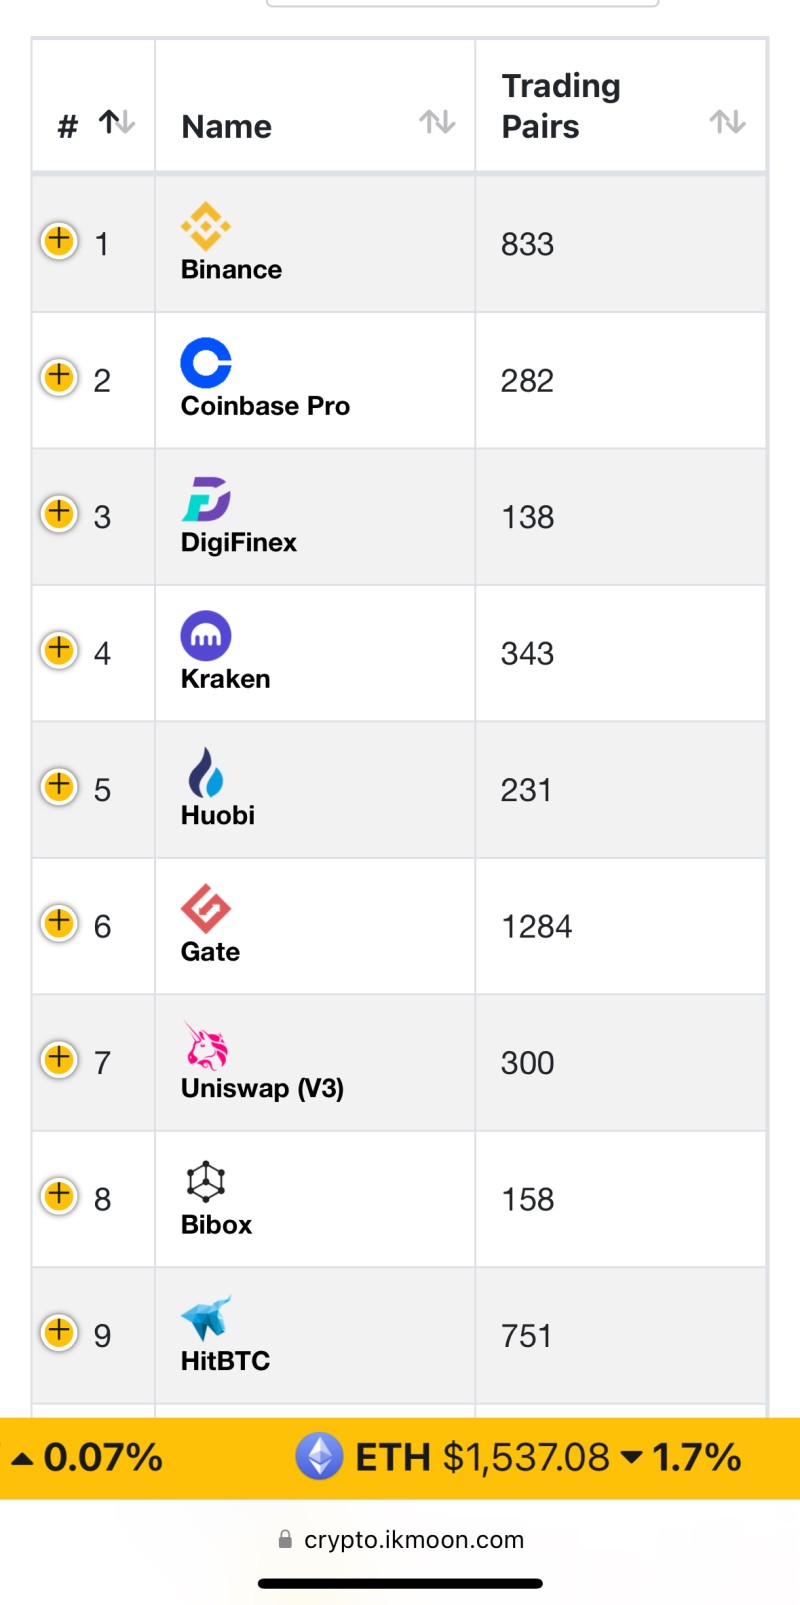Screen dimensions: 800x1605
Task: Tap the crypto.ikmoon.com address bar
Action: 401,1539
